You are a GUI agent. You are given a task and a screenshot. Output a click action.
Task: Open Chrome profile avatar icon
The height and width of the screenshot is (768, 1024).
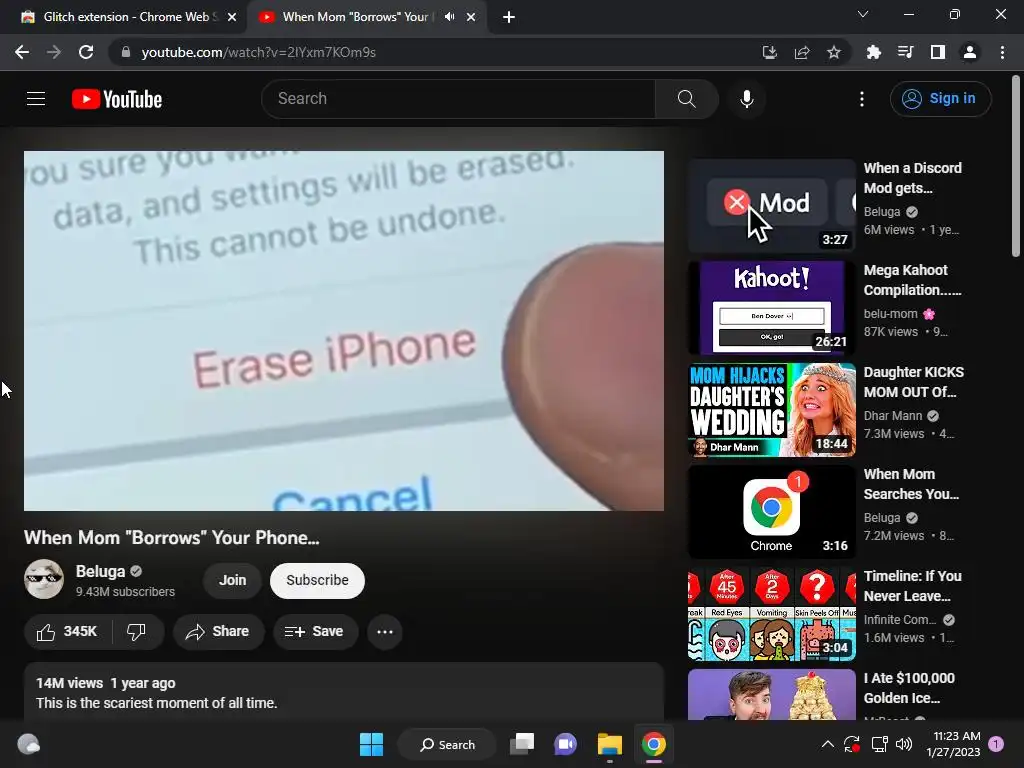tap(970, 52)
